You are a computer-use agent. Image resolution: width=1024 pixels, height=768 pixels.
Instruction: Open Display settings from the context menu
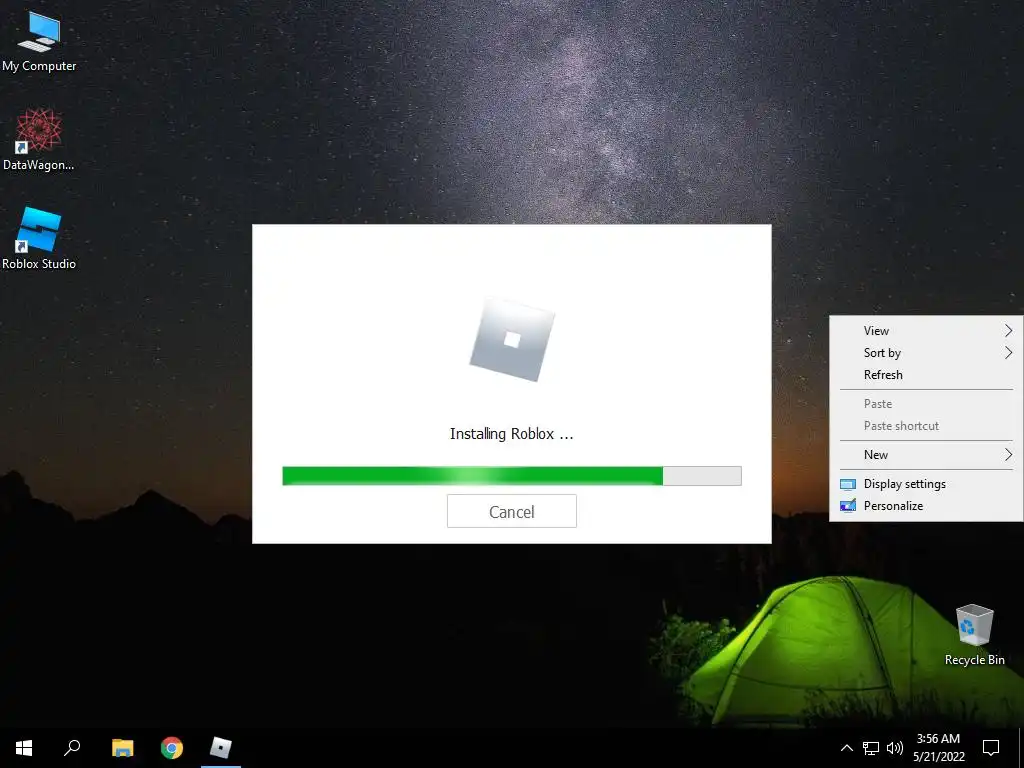tap(926, 484)
